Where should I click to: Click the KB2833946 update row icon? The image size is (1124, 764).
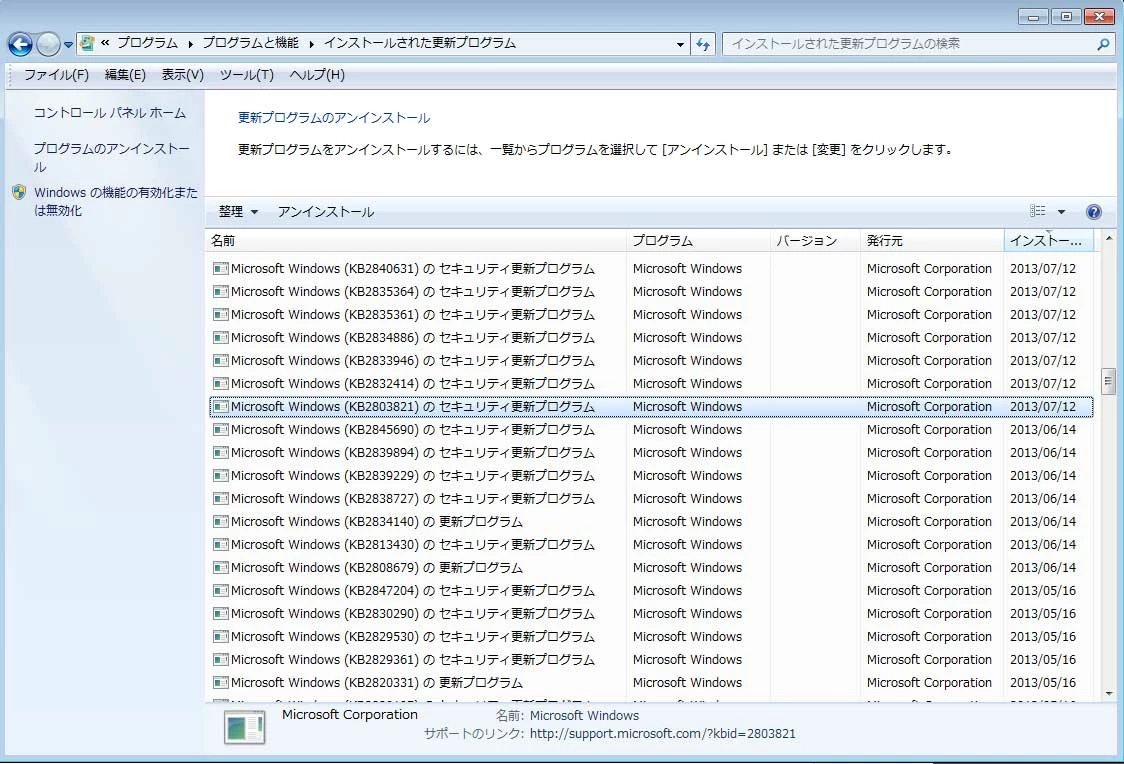click(x=221, y=360)
